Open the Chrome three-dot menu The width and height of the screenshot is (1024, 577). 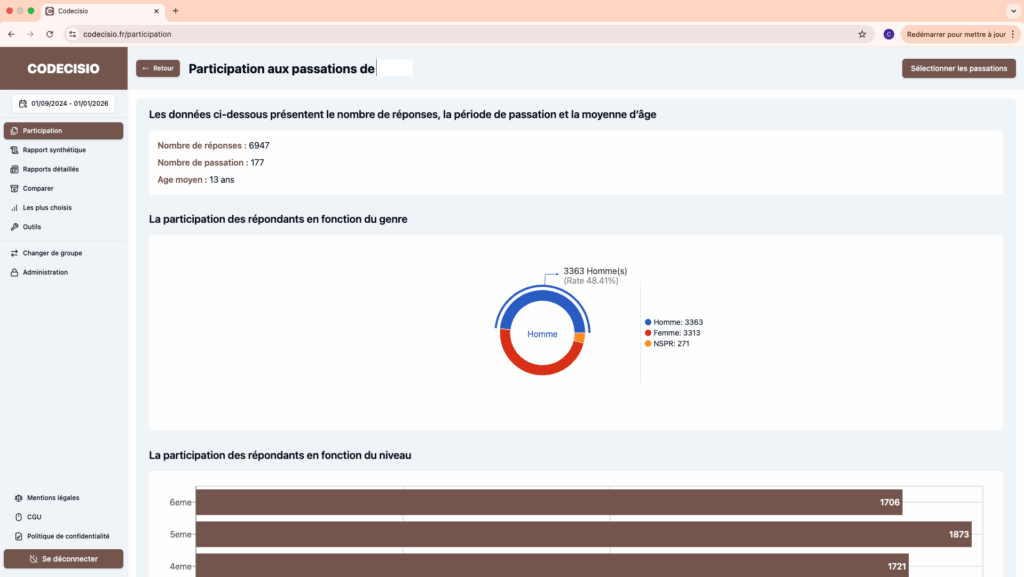click(x=1013, y=34)
